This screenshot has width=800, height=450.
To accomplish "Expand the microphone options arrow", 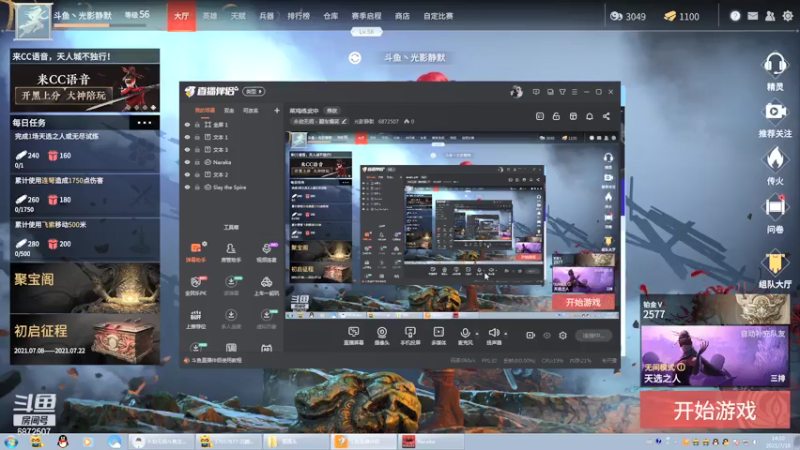I will [478, 334].
